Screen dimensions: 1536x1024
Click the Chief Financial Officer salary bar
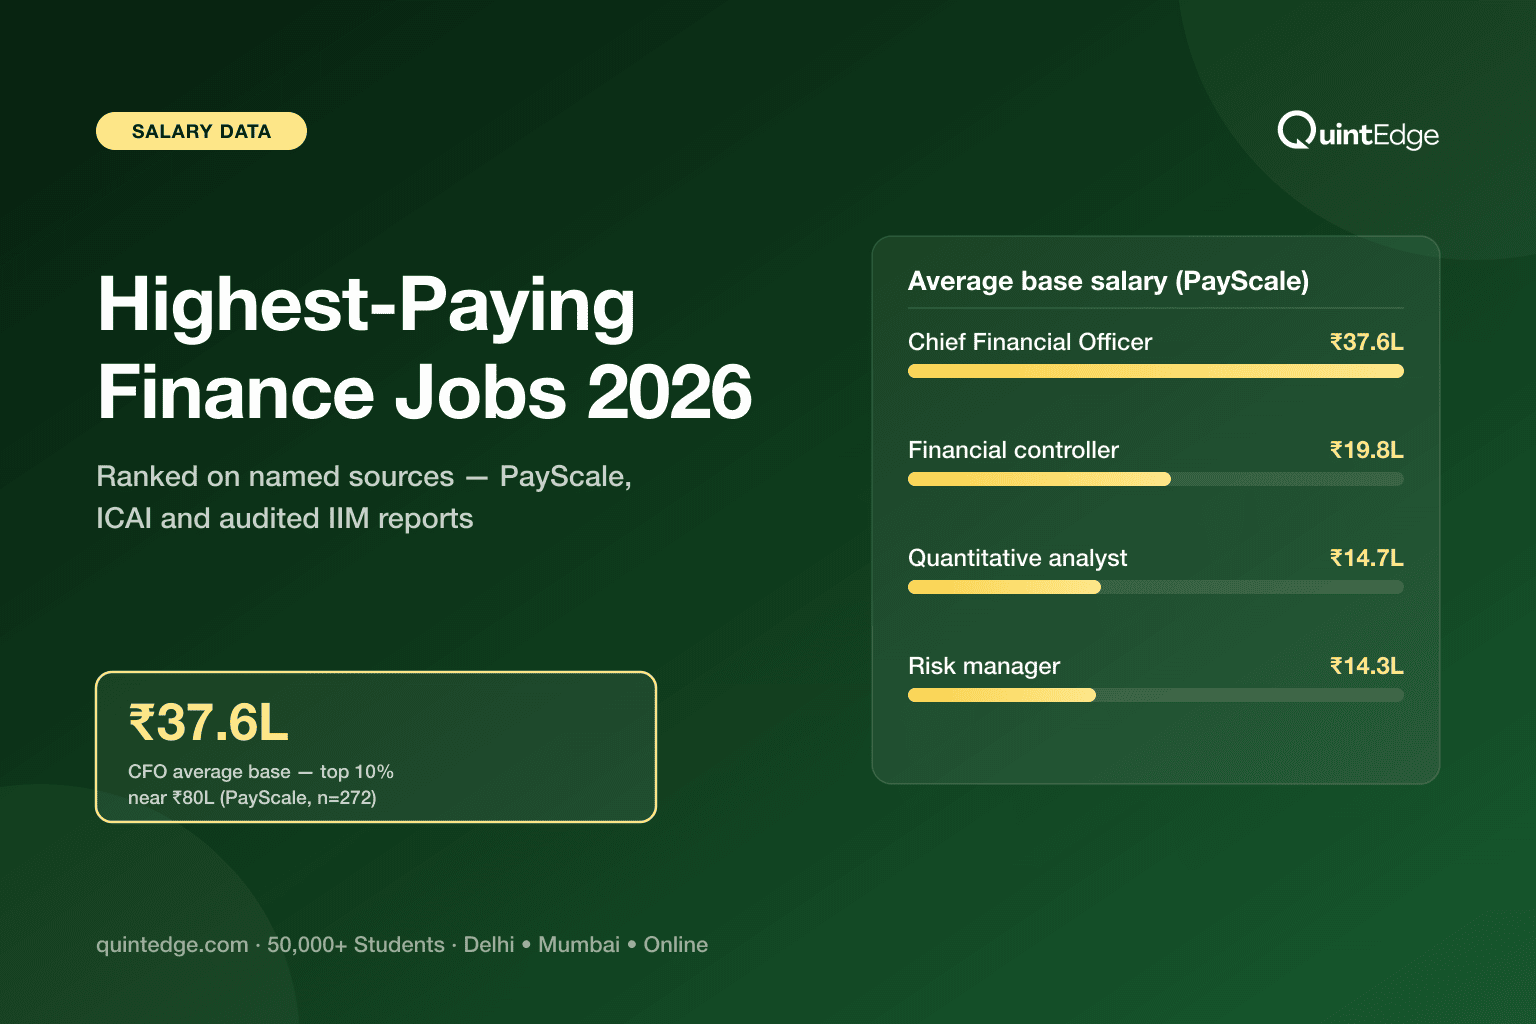(x=1156, y=371)
